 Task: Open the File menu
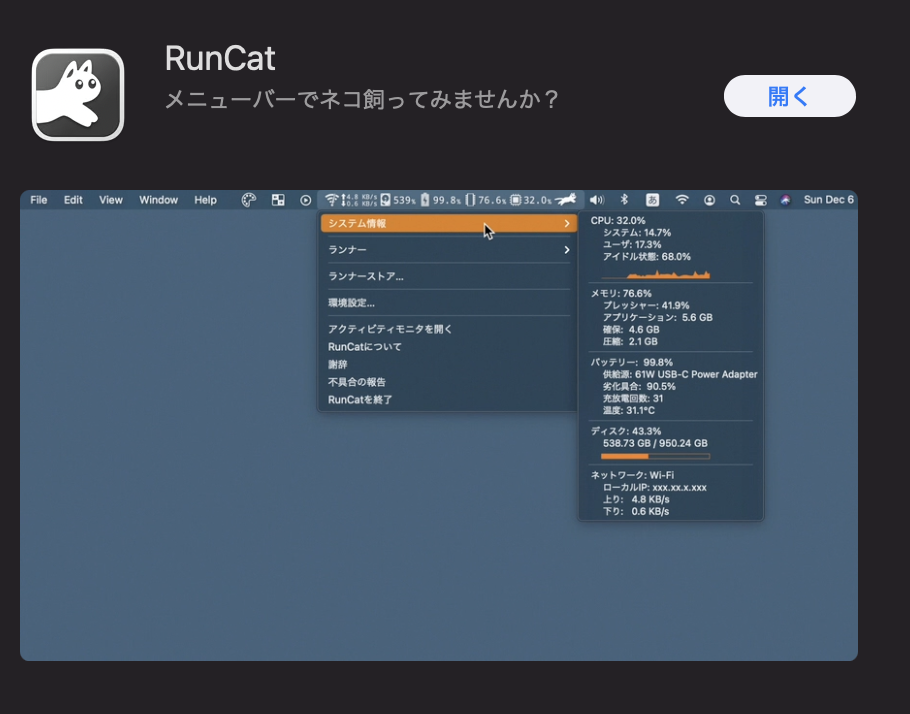coord(39,200)
